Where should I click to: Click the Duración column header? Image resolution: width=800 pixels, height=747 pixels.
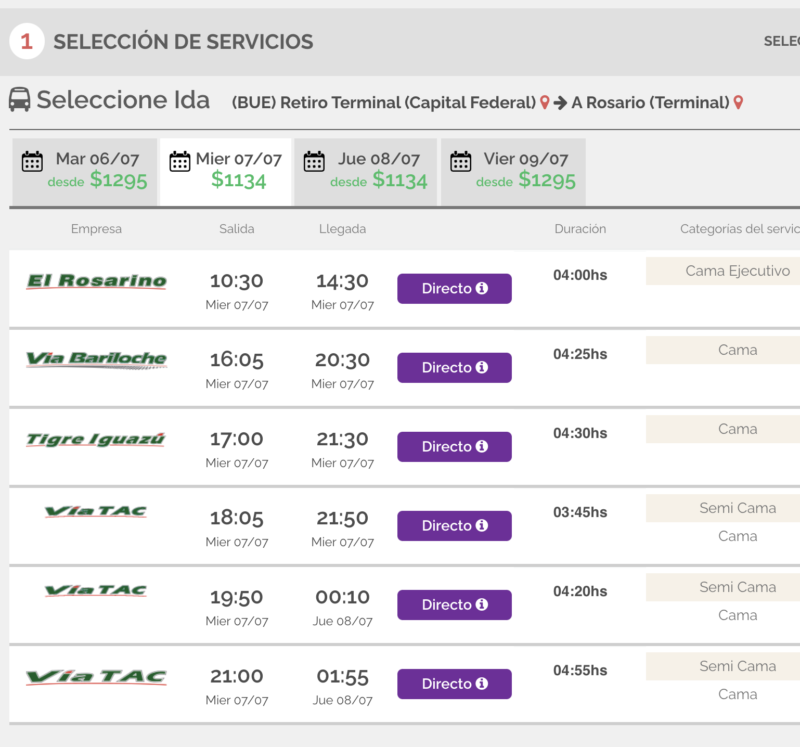click(580, 229)
